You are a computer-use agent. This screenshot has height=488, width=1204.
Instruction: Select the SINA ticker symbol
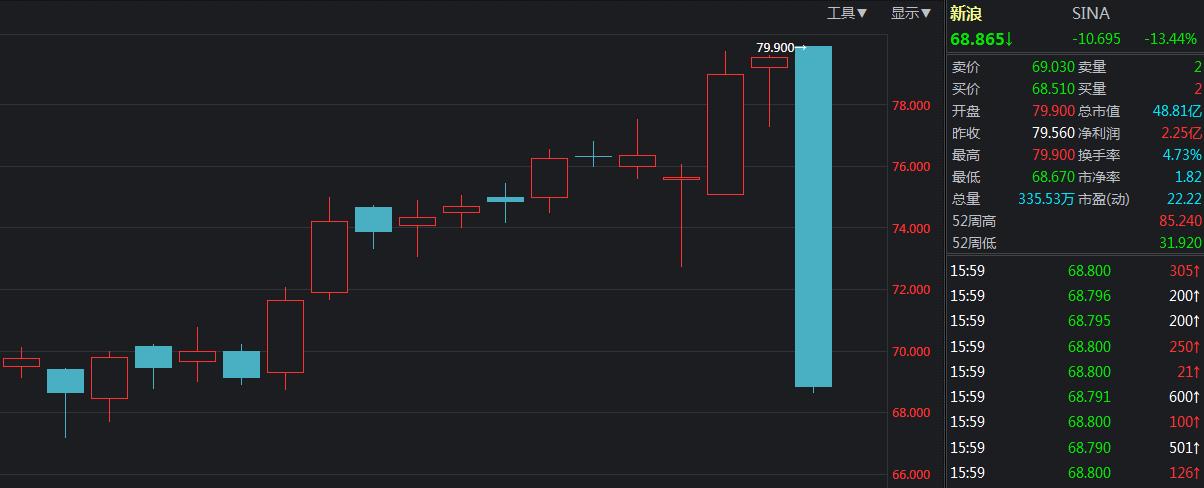click(1090, 13)
